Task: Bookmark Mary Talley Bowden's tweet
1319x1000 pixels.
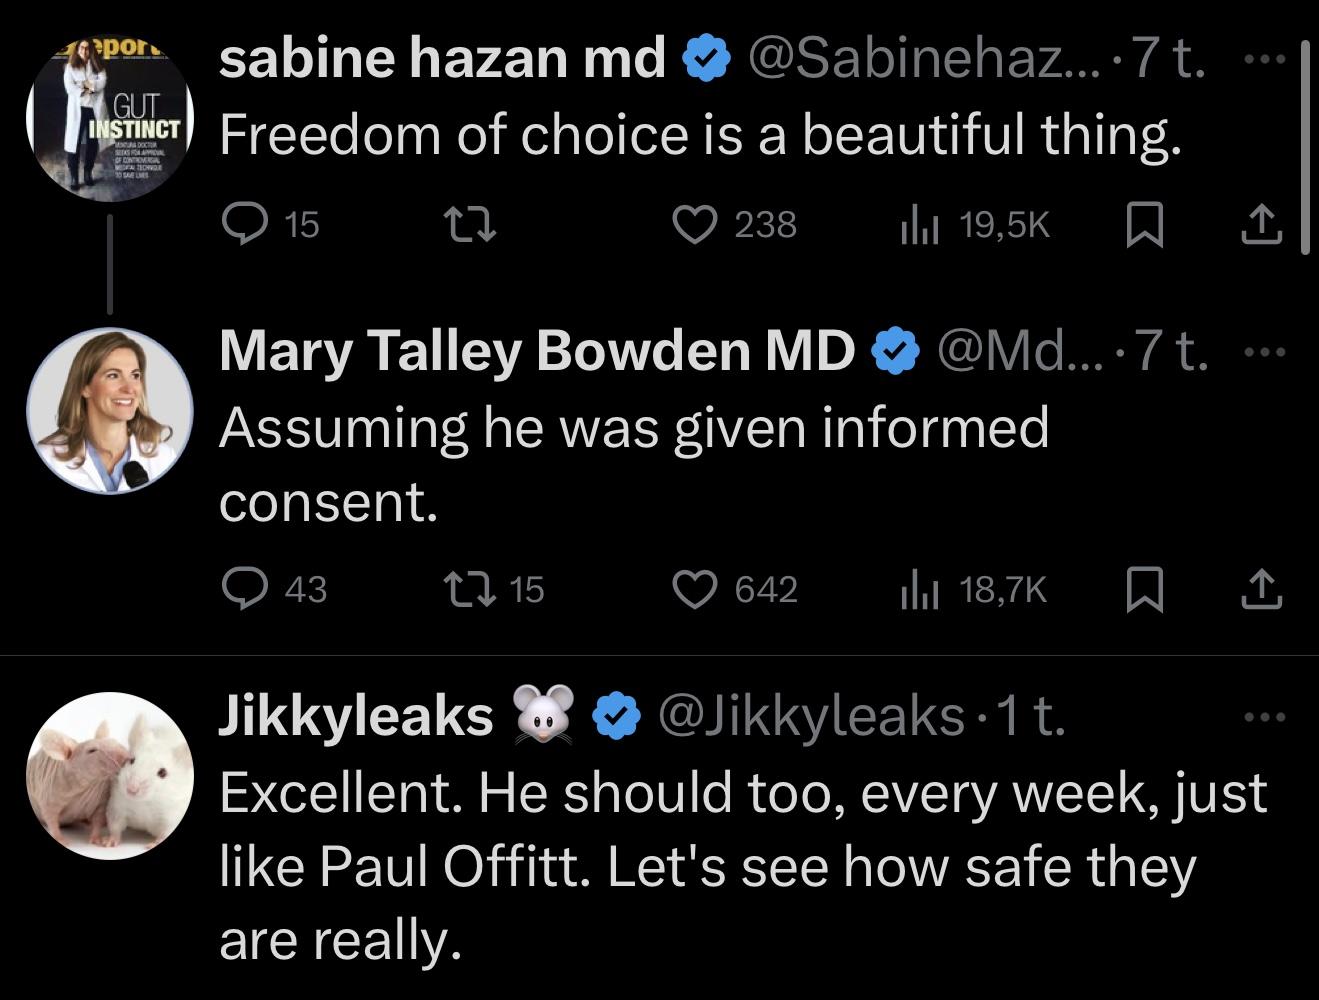Action: click(x=1144, y=590)
